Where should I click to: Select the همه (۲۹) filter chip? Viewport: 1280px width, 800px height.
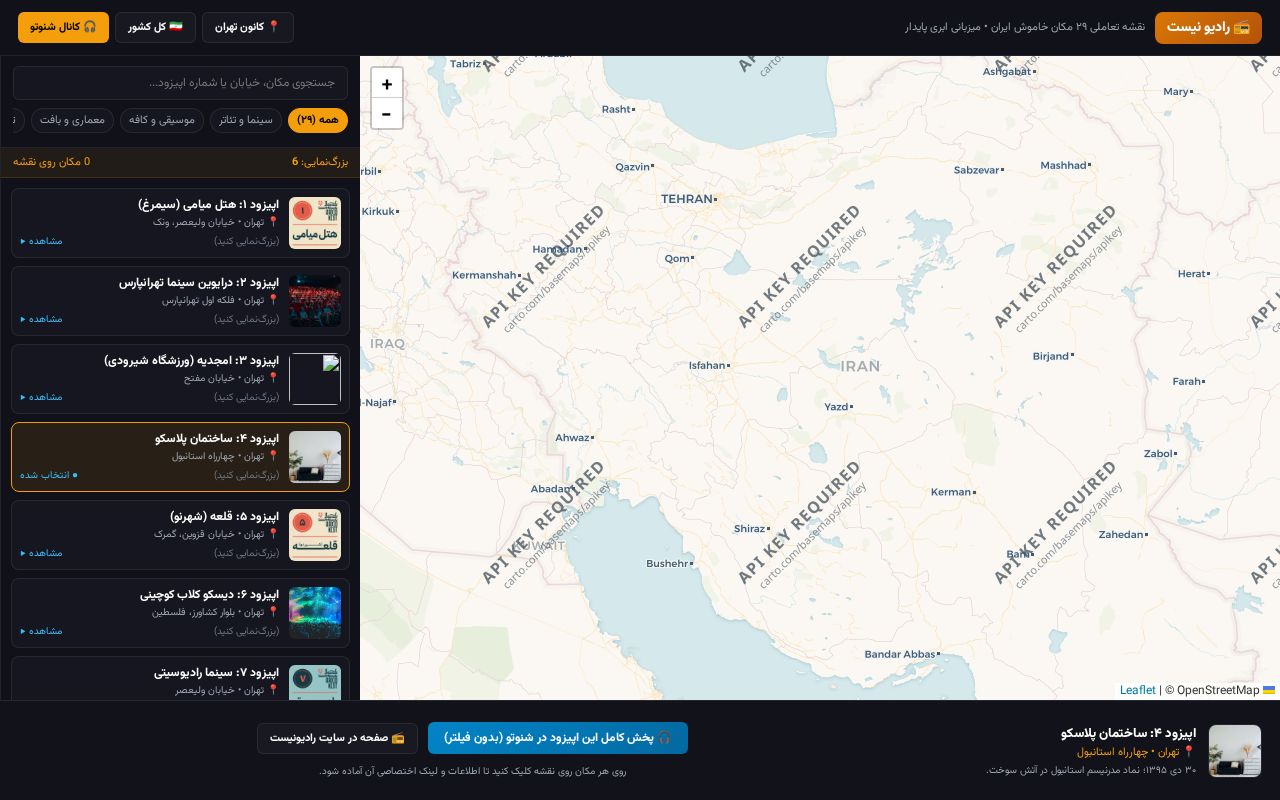click(x=318, y=120)
